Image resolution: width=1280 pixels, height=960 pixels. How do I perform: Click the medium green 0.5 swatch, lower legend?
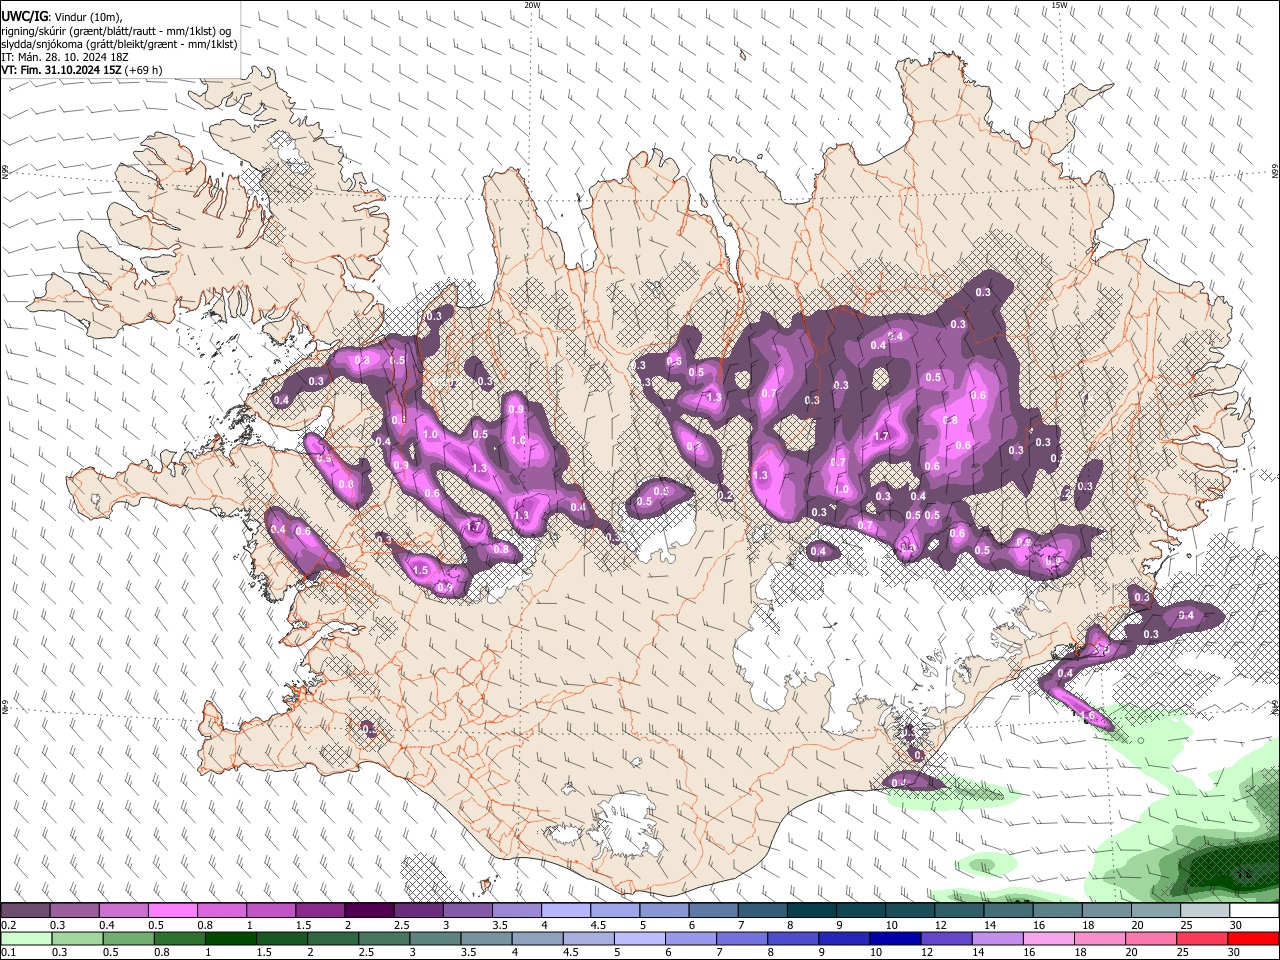(x=128, y=939)
